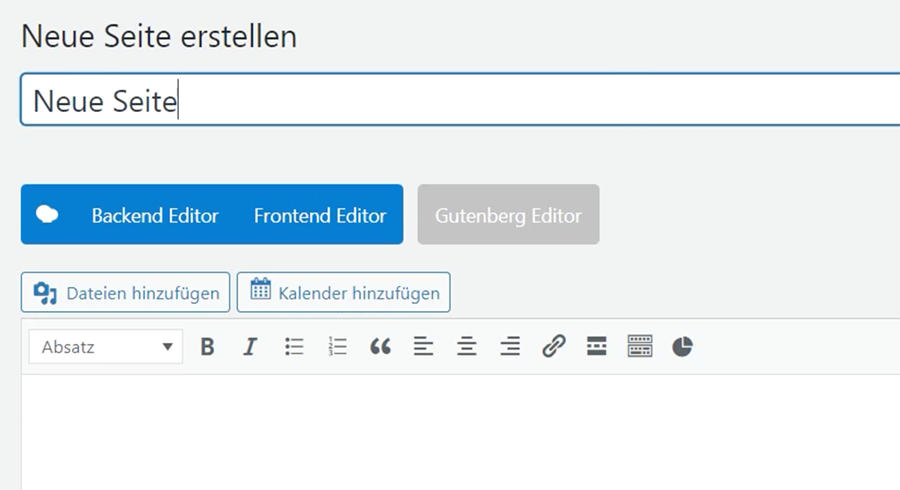Center align the text
Viewport: 900px width, 490px height.
coord(467,347)
